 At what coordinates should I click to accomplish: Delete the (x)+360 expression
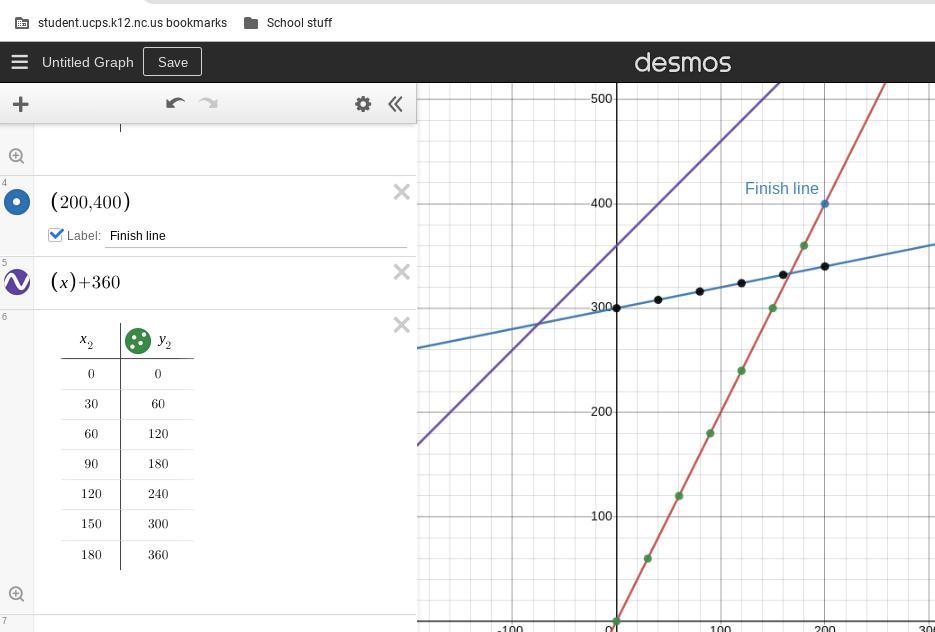point(401,272)
